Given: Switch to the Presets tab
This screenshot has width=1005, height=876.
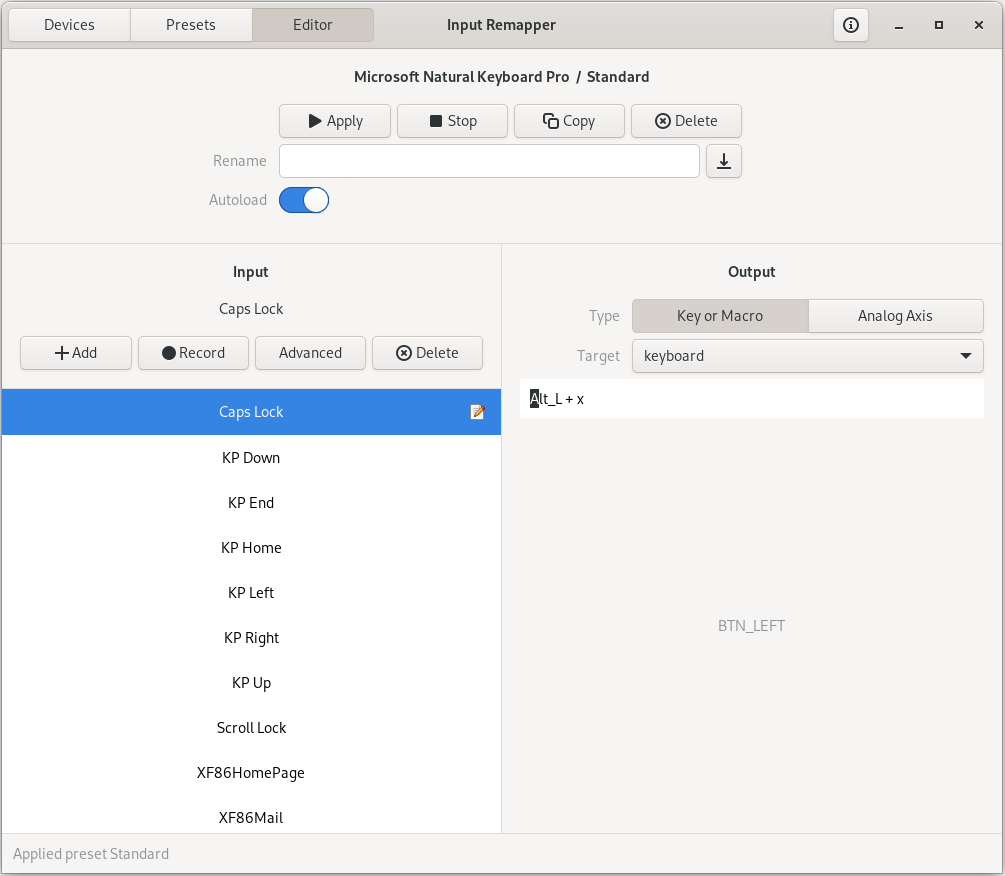Looking at the screenshot, I should point(191,25).
